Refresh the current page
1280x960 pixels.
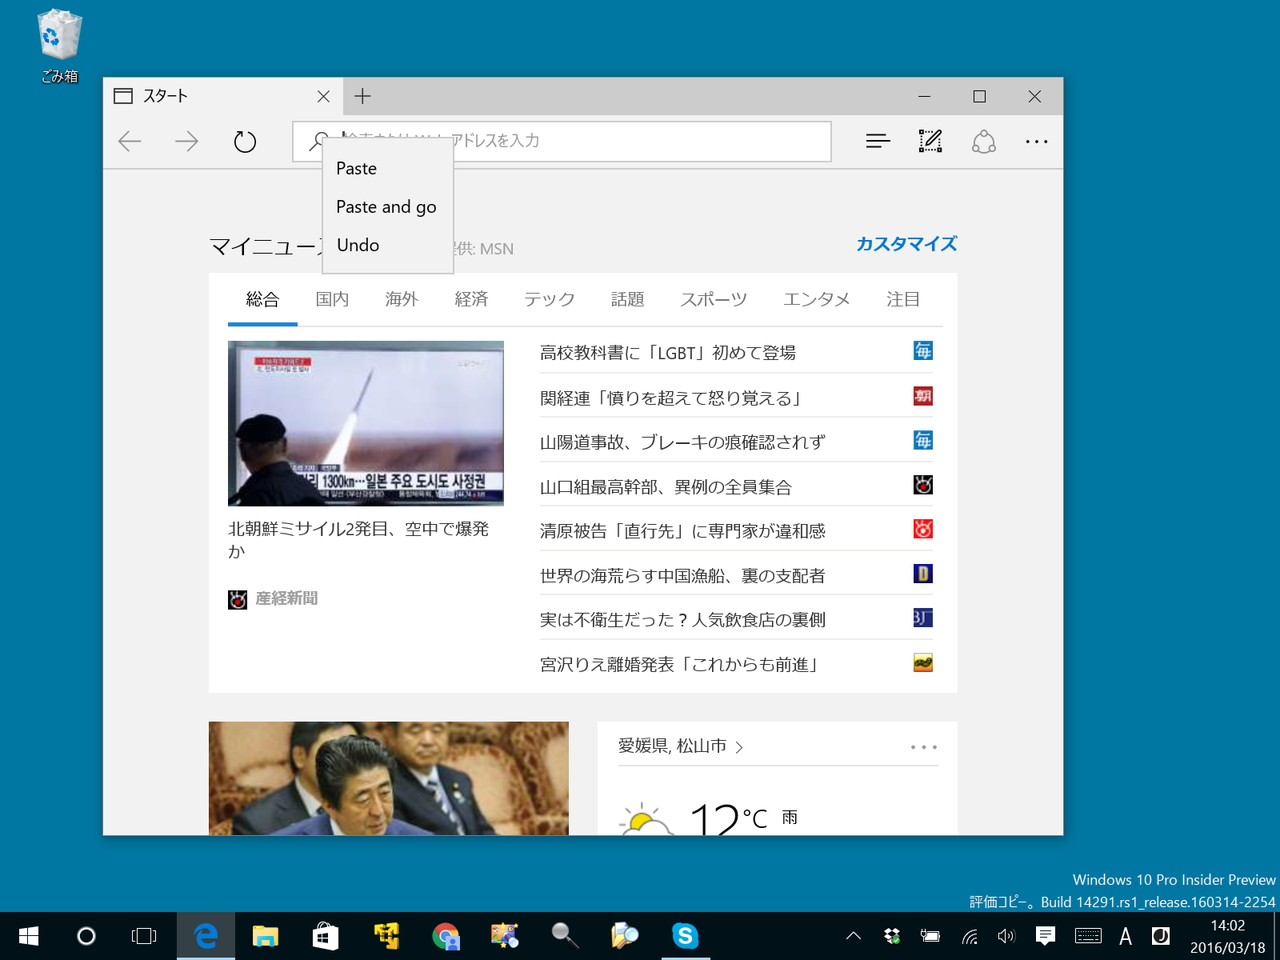244,141
